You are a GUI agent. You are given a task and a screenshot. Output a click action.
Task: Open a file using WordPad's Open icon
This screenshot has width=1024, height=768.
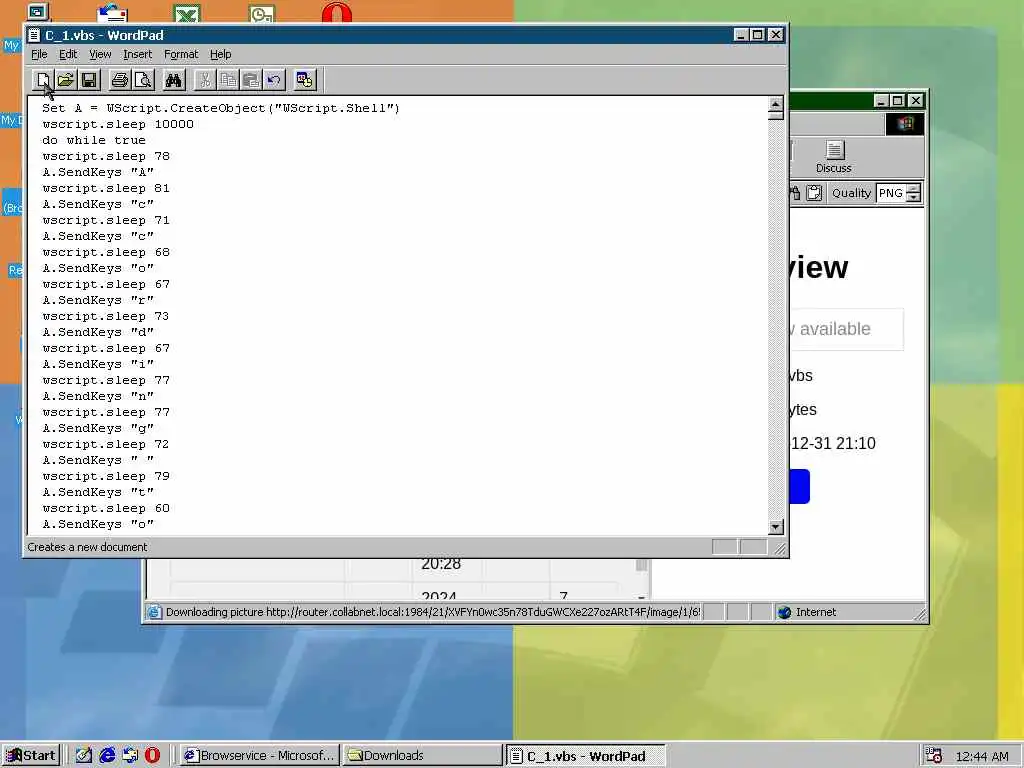click(x=66, y=80)
